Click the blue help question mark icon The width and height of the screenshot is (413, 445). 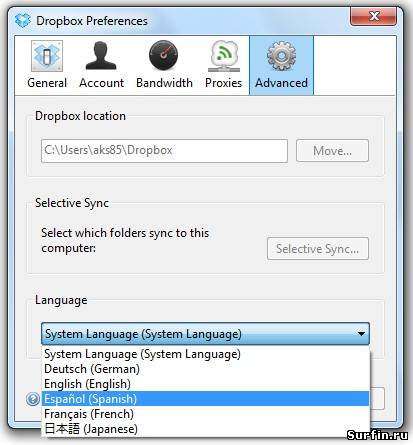pyautogui.click(x=33, y=399)
